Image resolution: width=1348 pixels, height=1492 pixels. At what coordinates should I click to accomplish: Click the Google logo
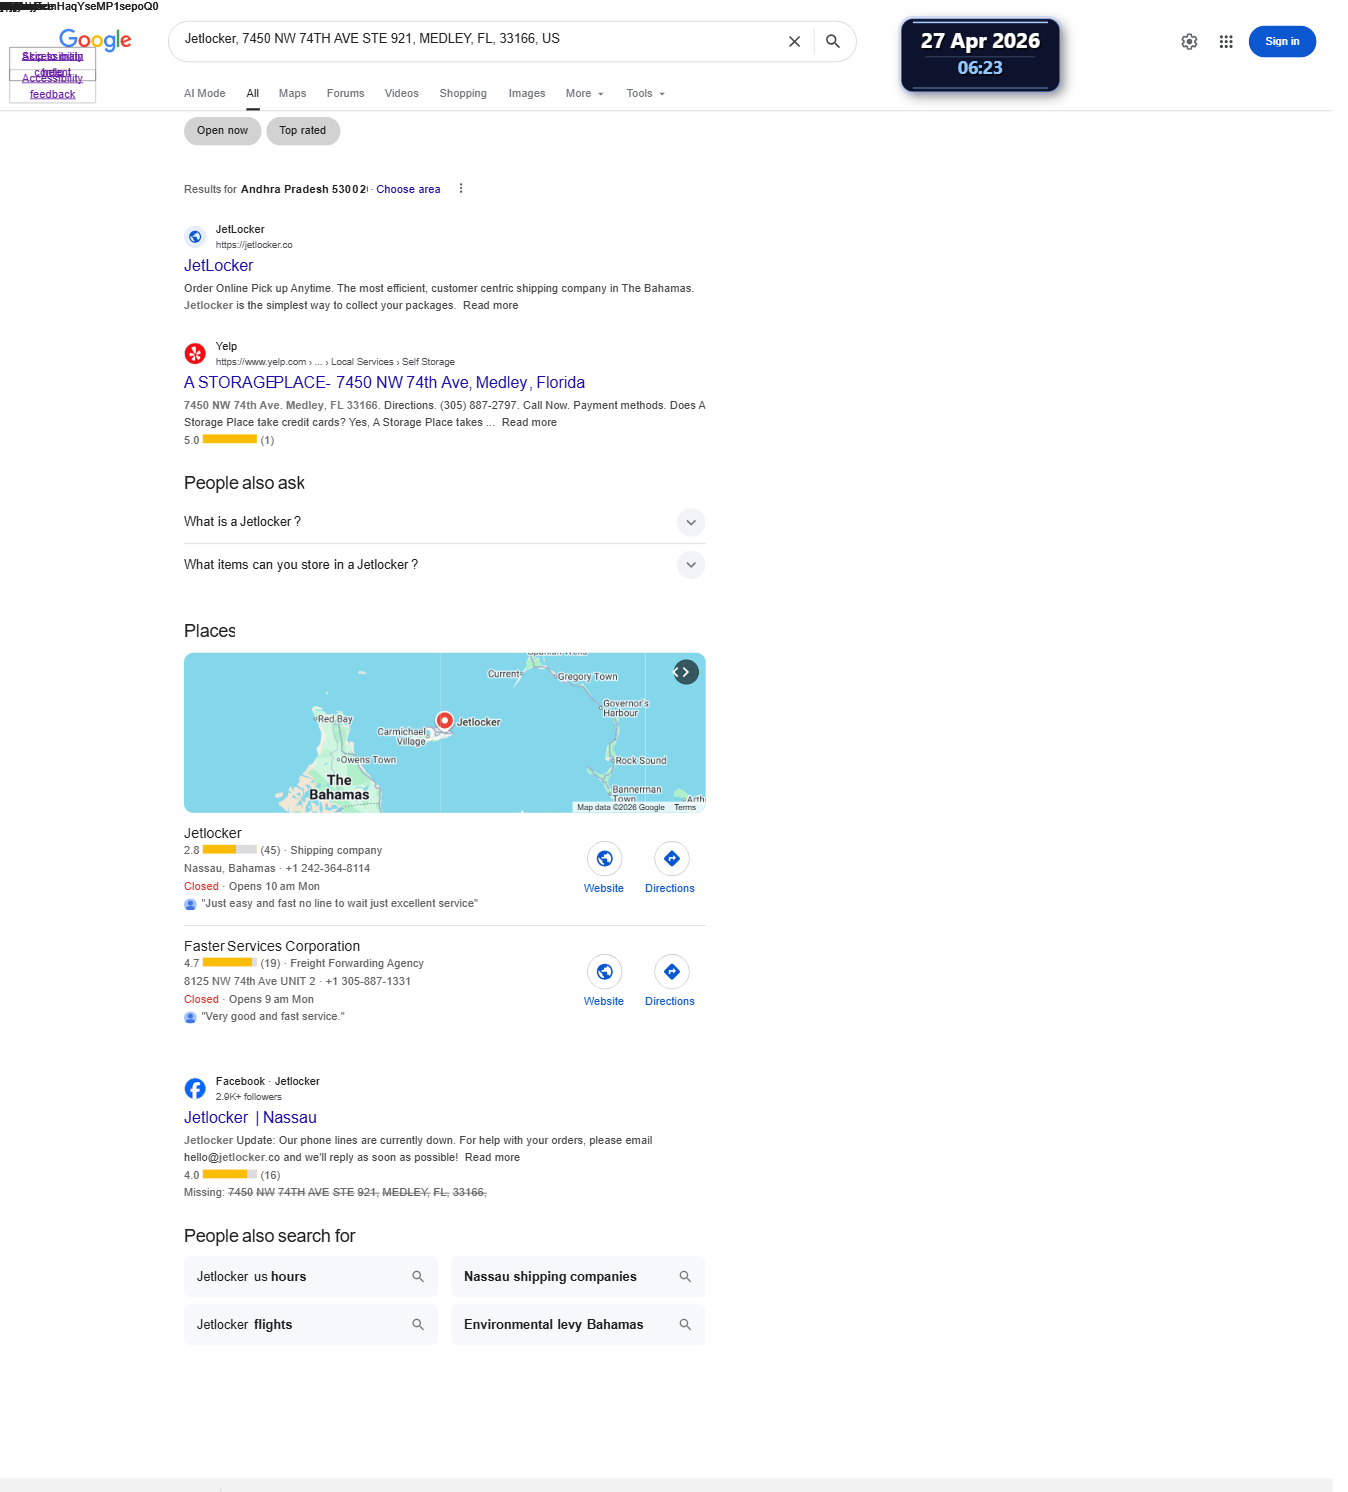pos(95,40)
